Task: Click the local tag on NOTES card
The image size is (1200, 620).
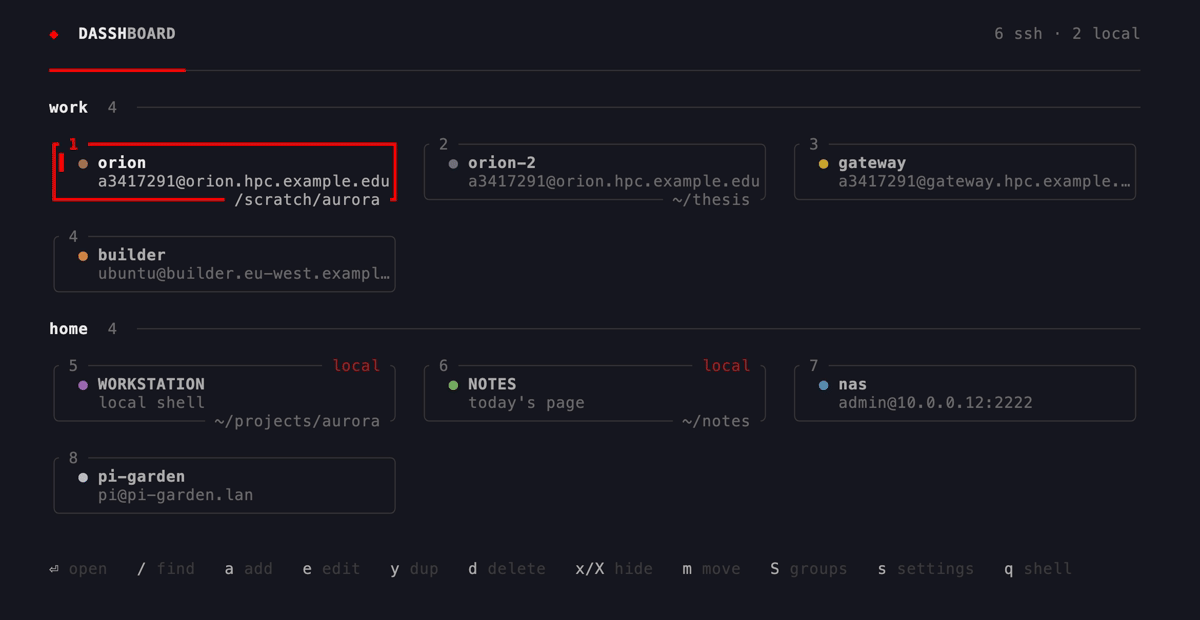Action: click(726, 366)
